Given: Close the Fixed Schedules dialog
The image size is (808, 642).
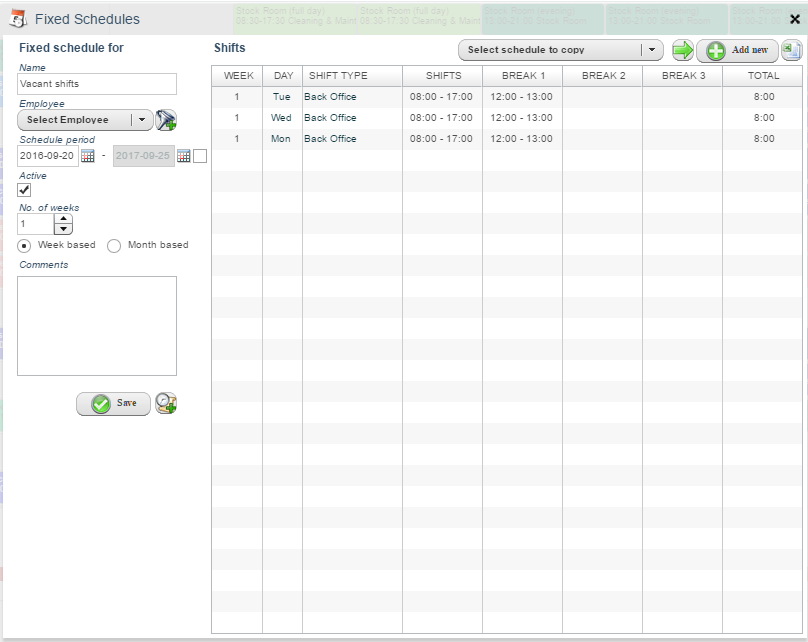Looking at the screenshot, I should point(795,20).
